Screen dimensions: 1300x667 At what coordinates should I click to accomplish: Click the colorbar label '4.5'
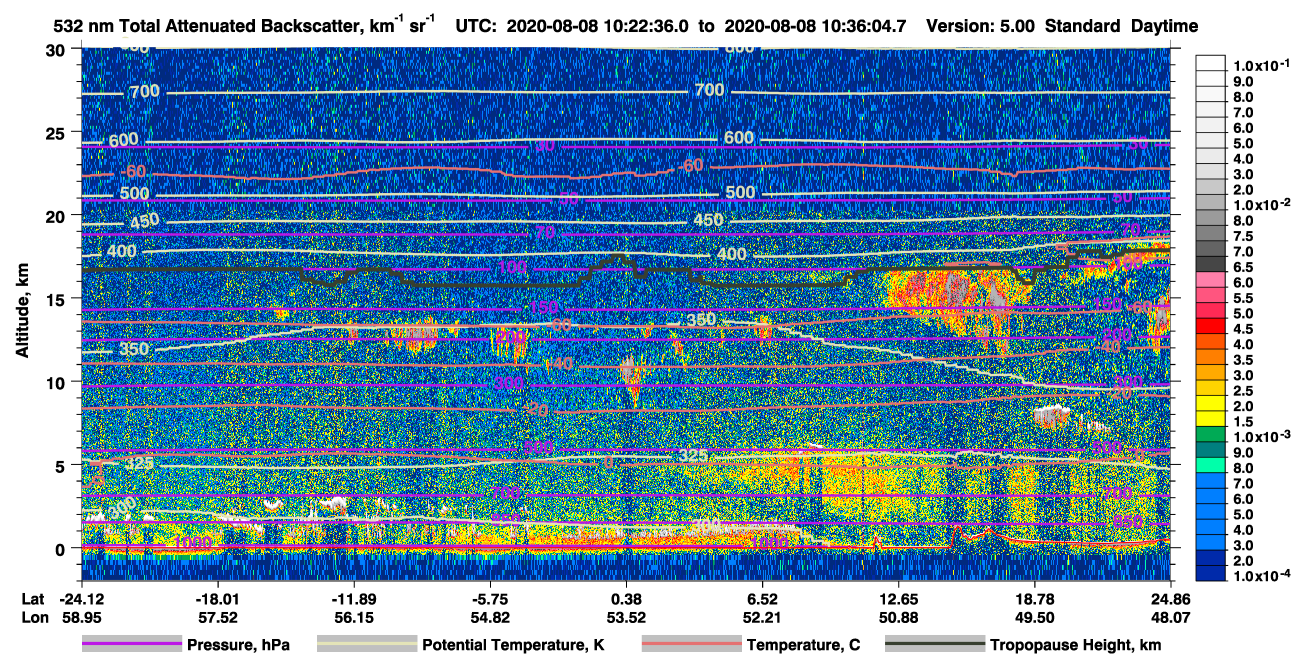(1243, 329)
